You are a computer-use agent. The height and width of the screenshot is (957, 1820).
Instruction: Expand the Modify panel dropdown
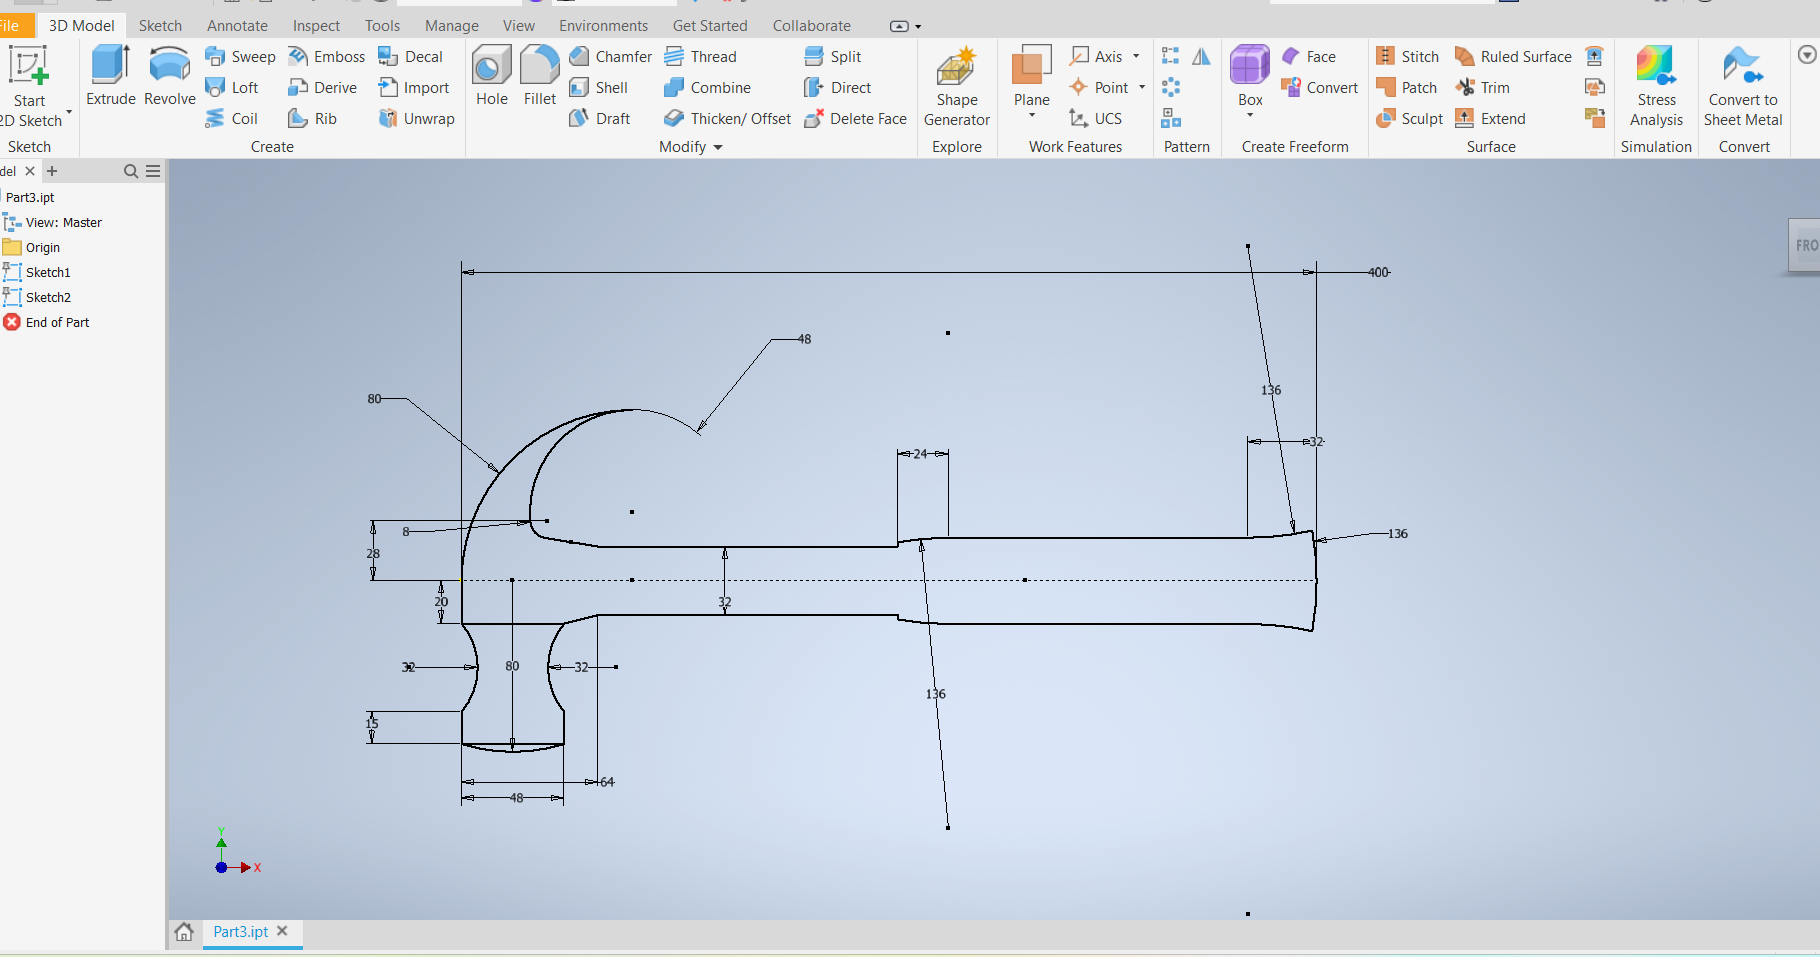718,147
